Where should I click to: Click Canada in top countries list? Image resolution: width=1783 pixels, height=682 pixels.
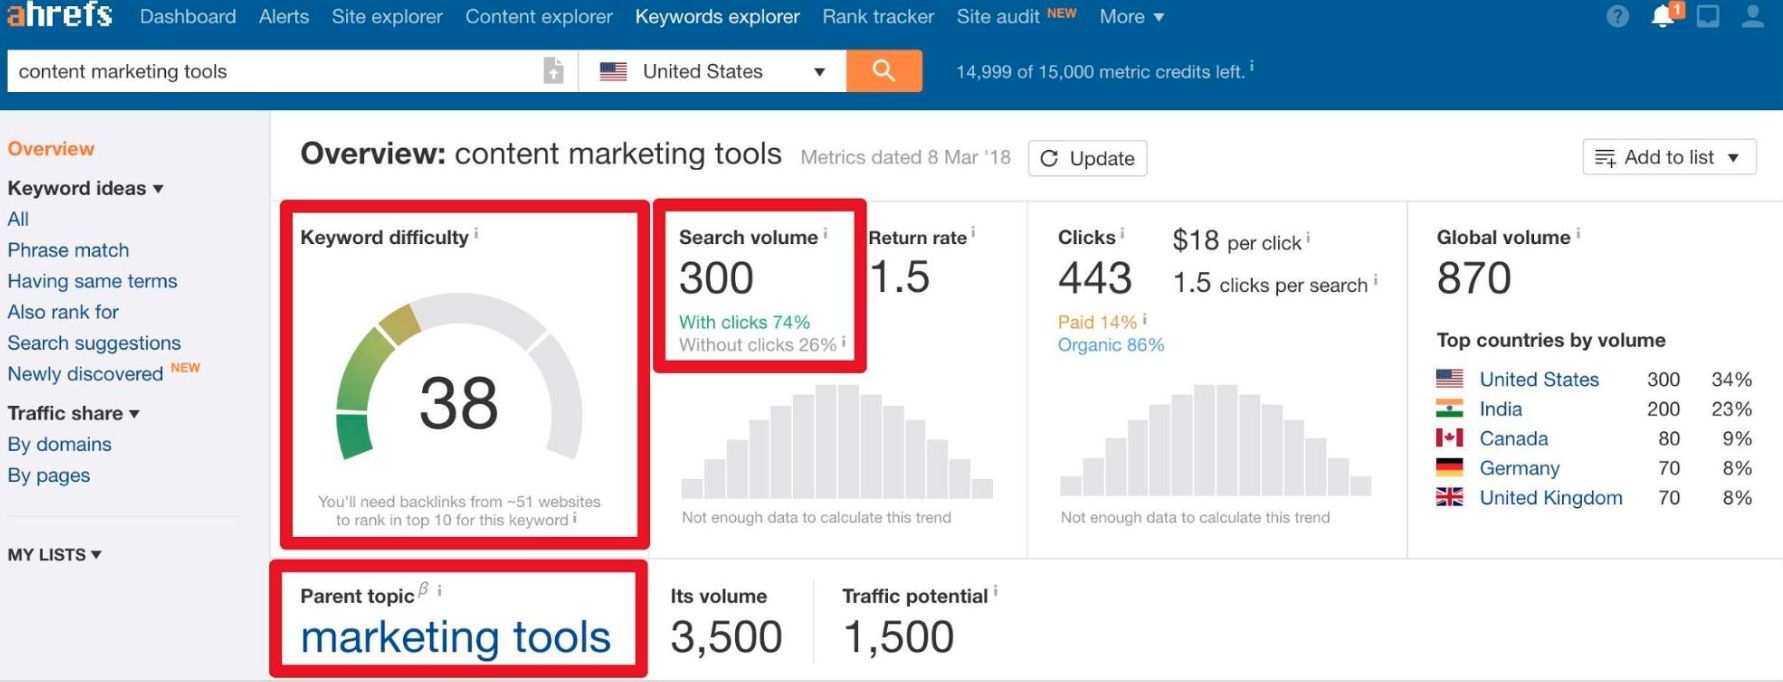tap(1514, 438)
